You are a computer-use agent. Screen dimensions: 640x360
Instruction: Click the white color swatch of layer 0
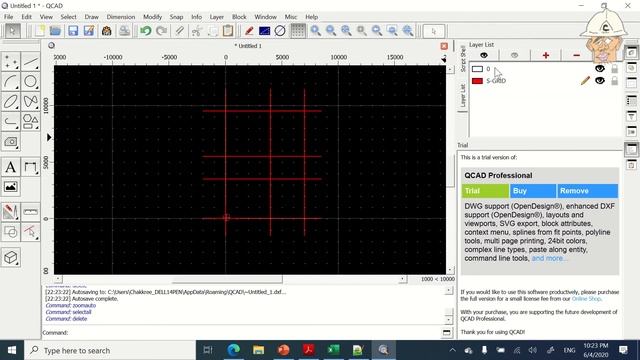pyautogui.click(x=477, y=69)
